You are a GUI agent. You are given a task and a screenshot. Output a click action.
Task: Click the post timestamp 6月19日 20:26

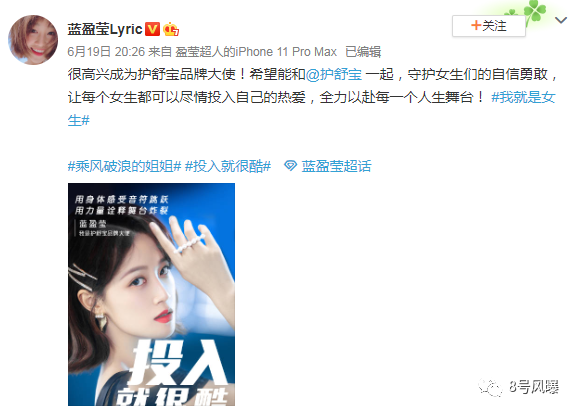click(x=106, y=52)
